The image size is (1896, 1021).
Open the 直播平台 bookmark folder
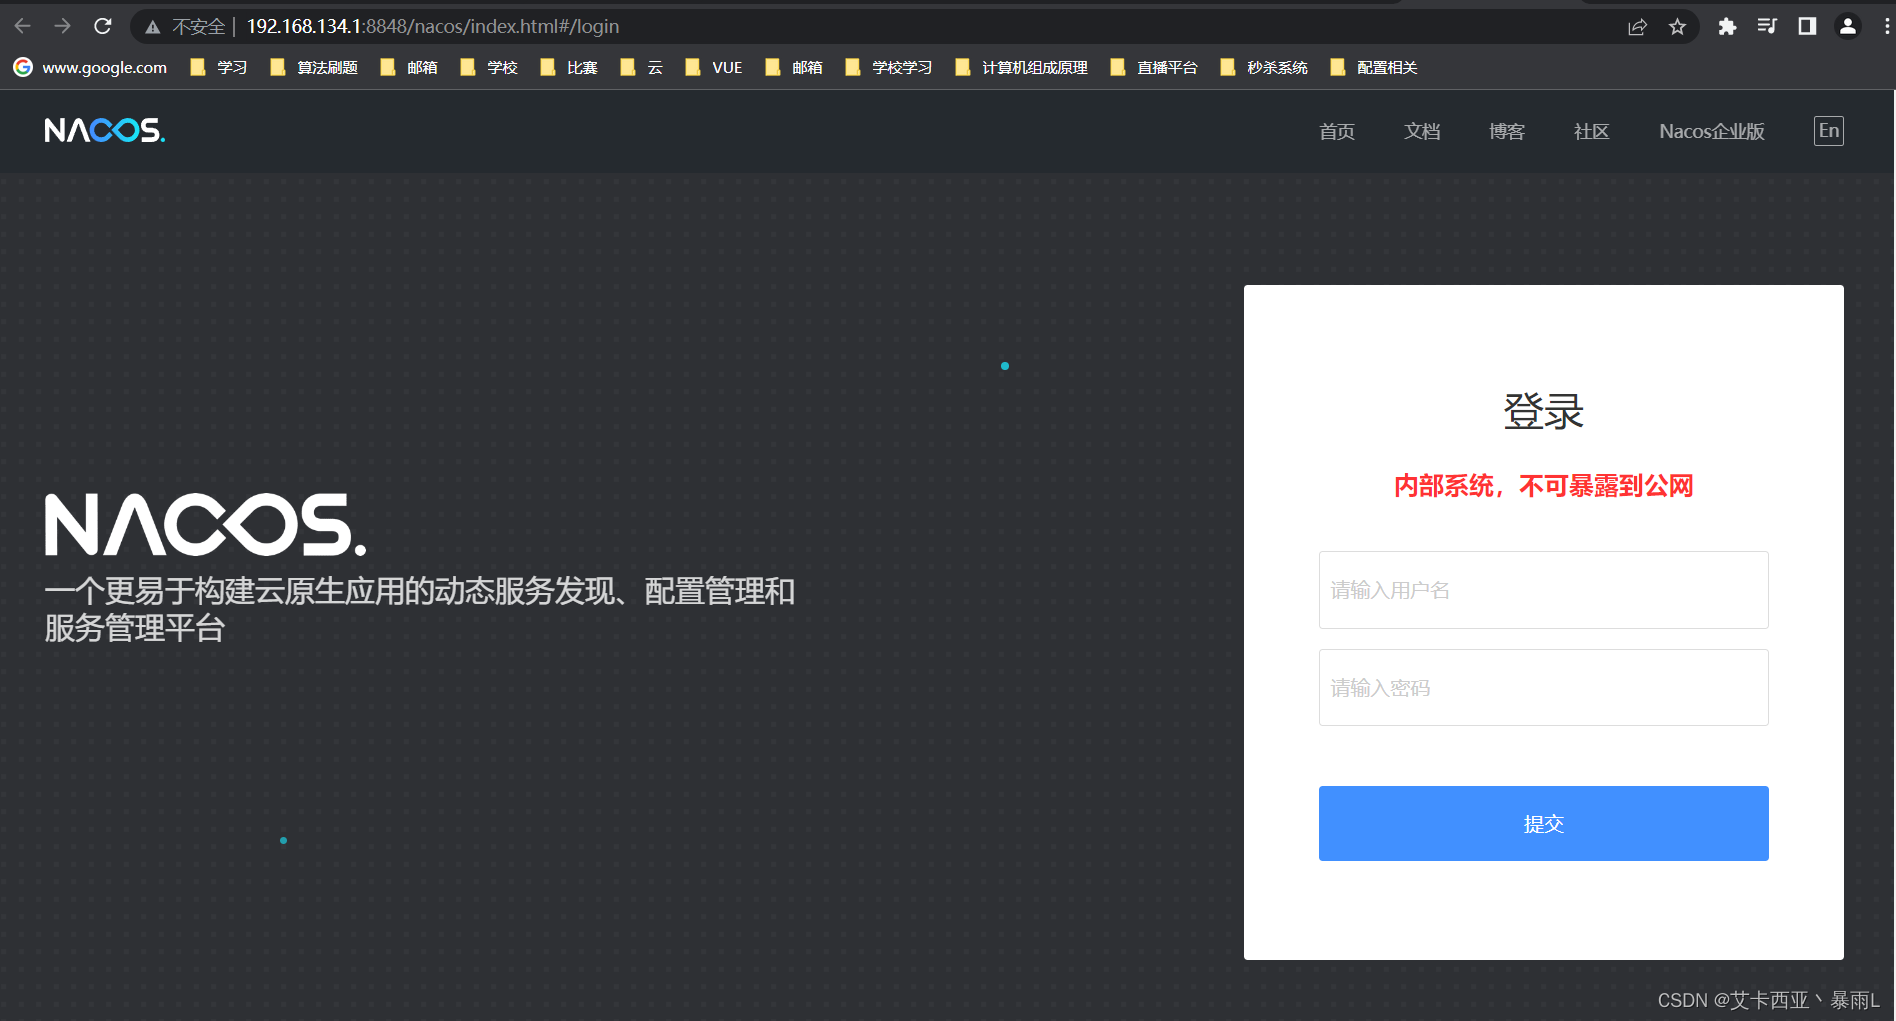(1154, 67)
